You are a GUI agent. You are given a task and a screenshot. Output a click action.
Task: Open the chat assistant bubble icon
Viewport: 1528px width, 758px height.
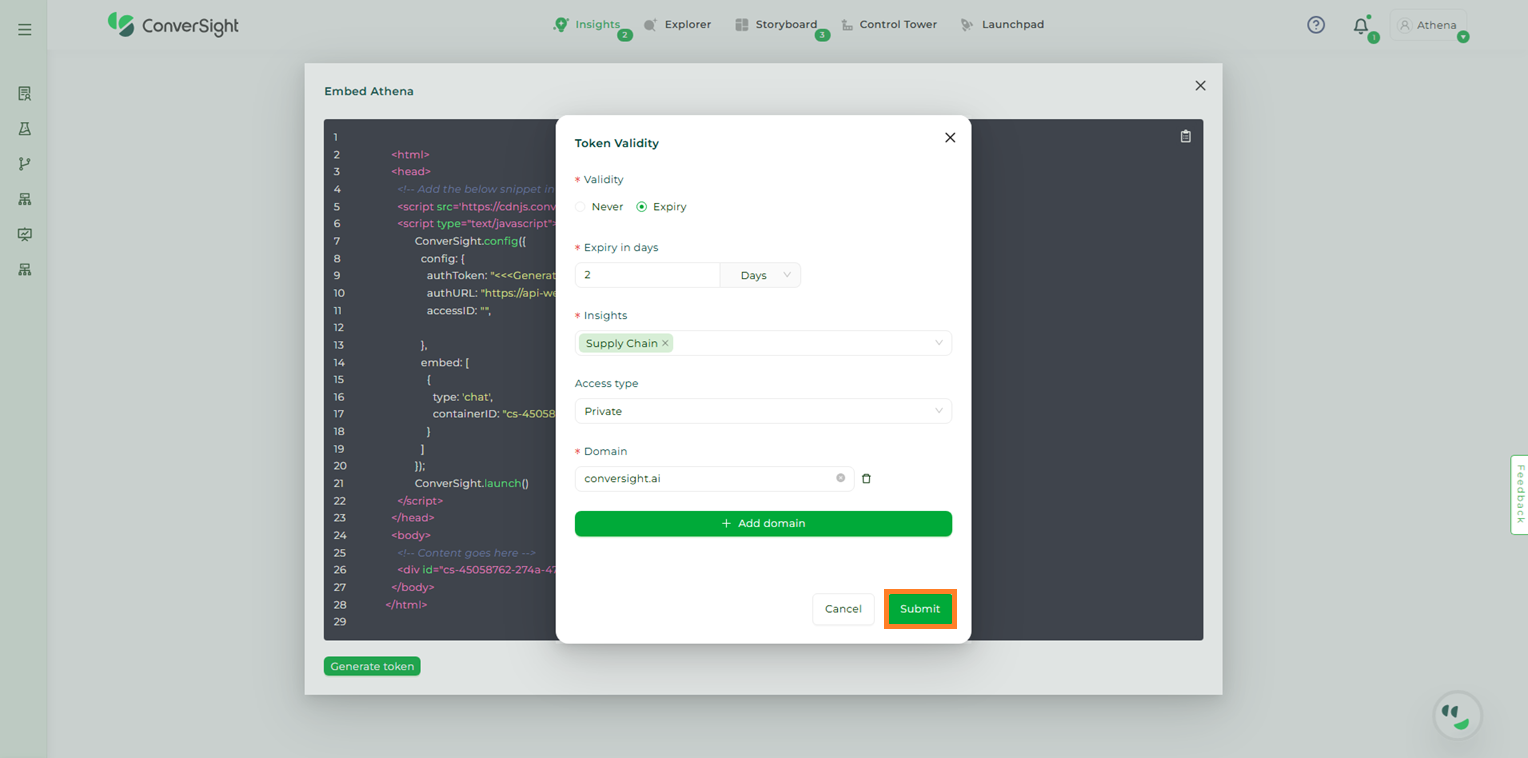click(1457, 715)
